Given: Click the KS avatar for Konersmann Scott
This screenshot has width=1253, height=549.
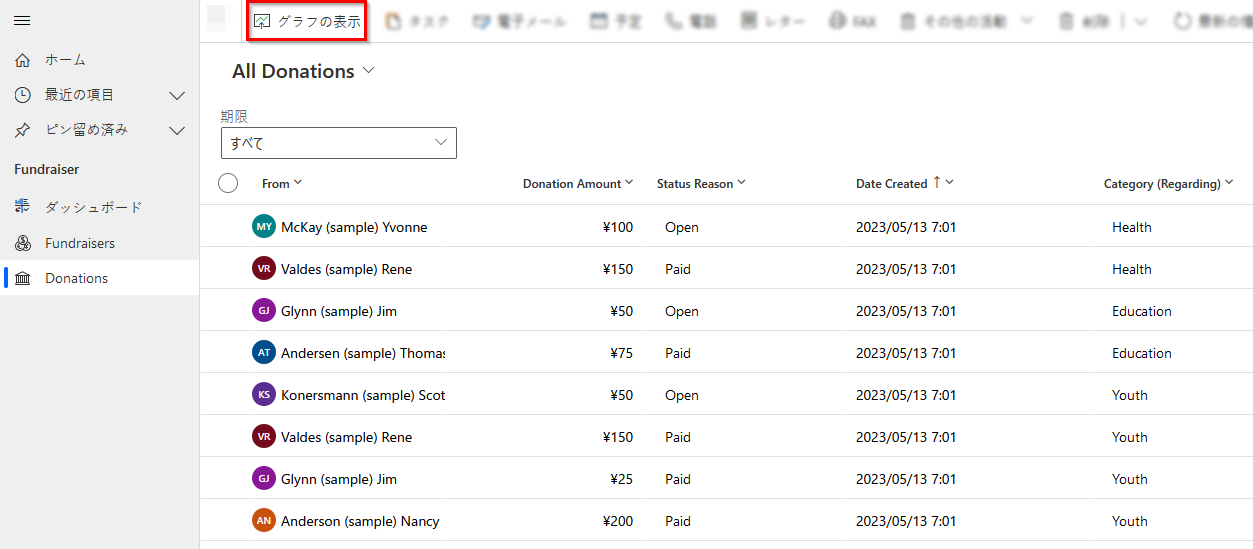Looking at the screenshot, I should pos(264,395).
